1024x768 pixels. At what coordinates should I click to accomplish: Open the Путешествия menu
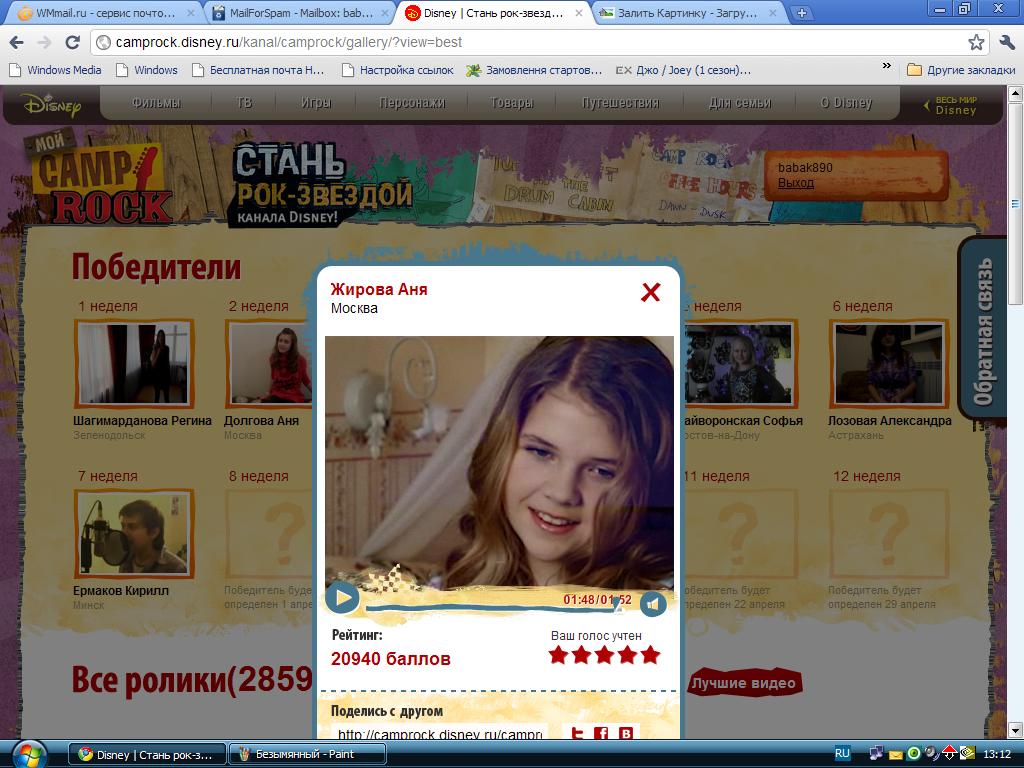(x=620, y=103)
